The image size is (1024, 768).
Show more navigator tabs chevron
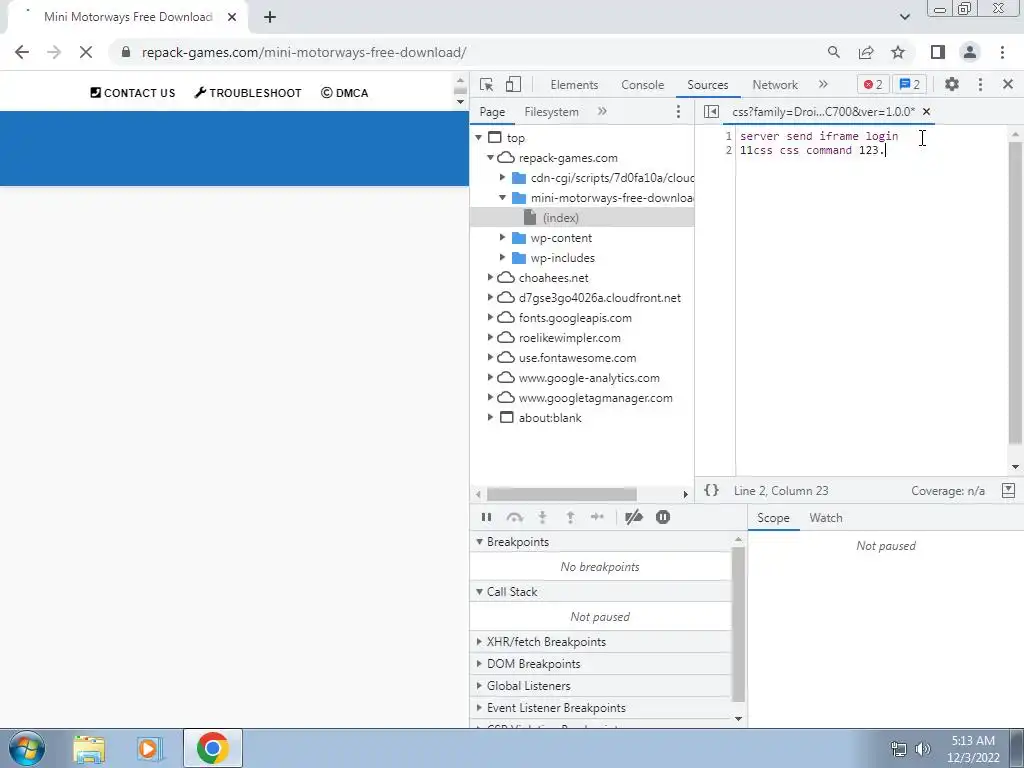[602, 112]
